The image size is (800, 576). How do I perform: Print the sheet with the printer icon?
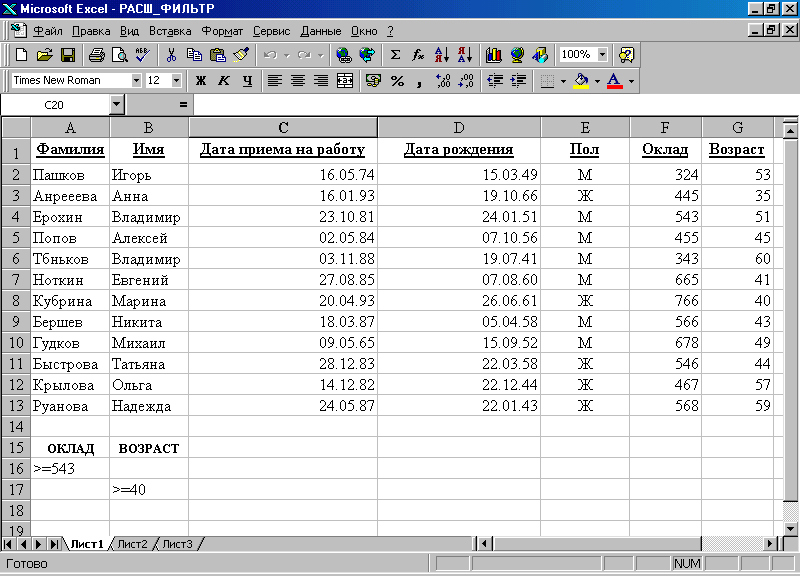coord(96,55)
